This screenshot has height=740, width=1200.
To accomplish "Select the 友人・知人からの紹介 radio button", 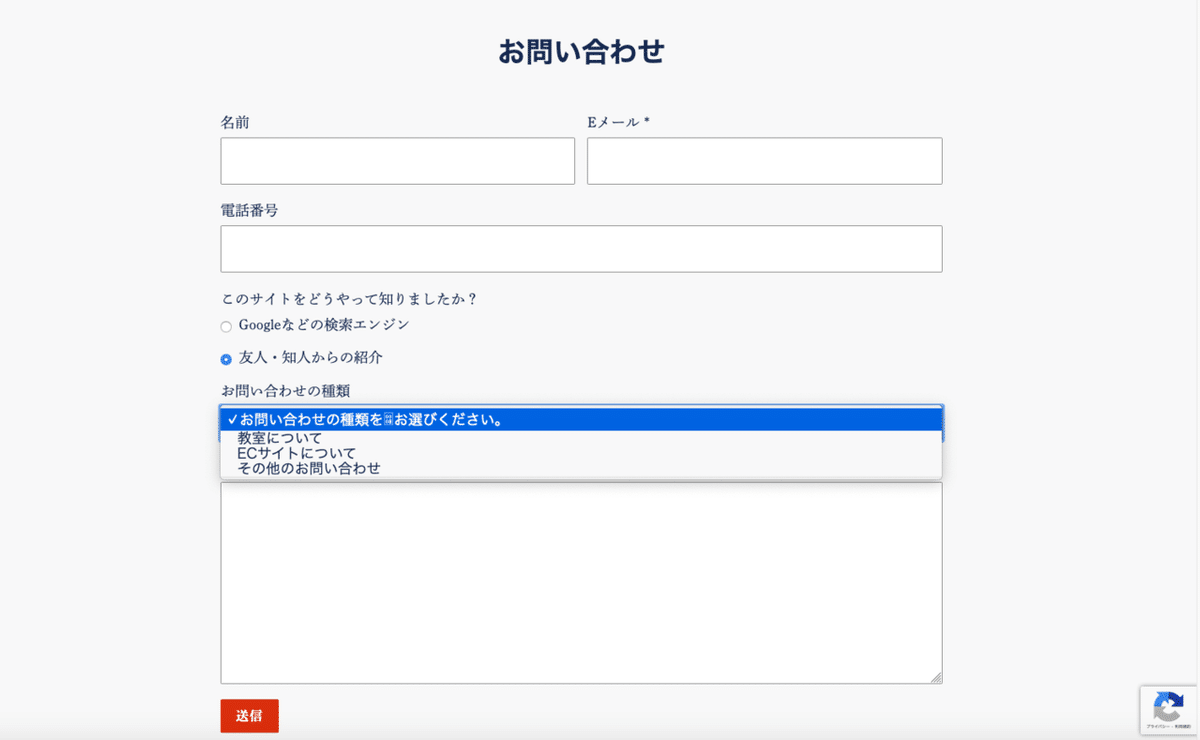I will [x=225, y=357].
